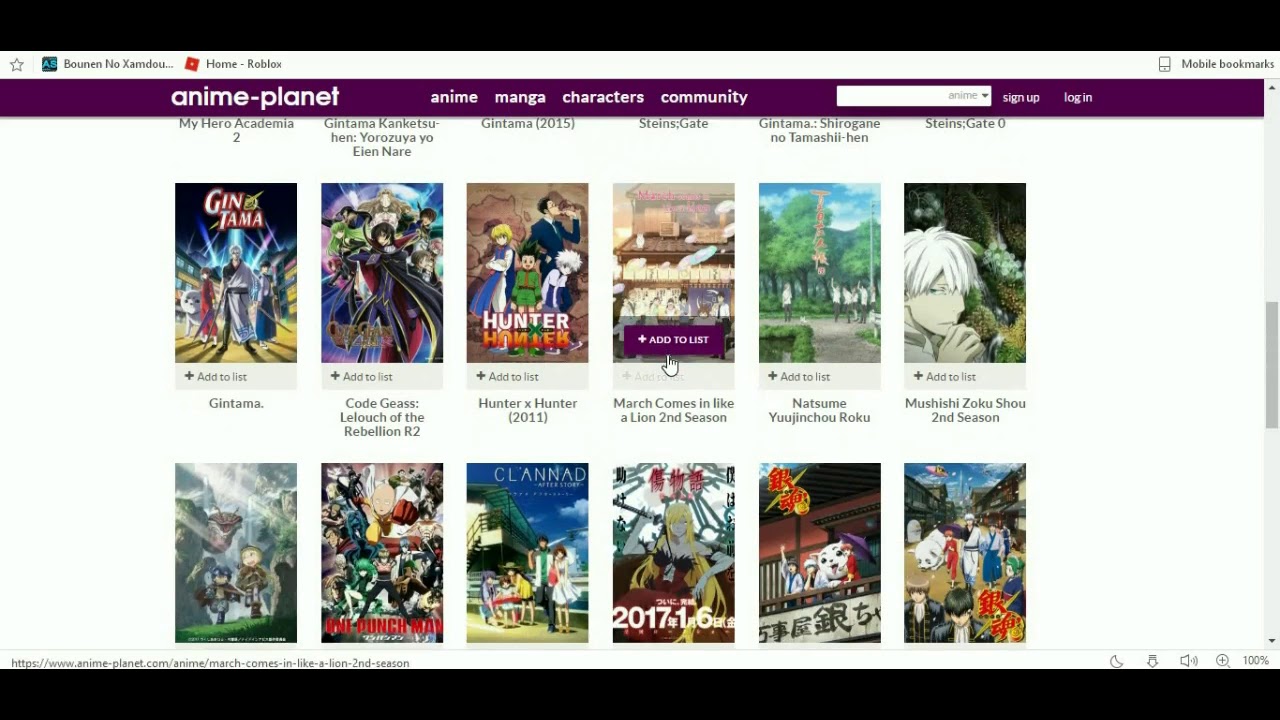Click the Gintama. title link

tap(236, 403)
